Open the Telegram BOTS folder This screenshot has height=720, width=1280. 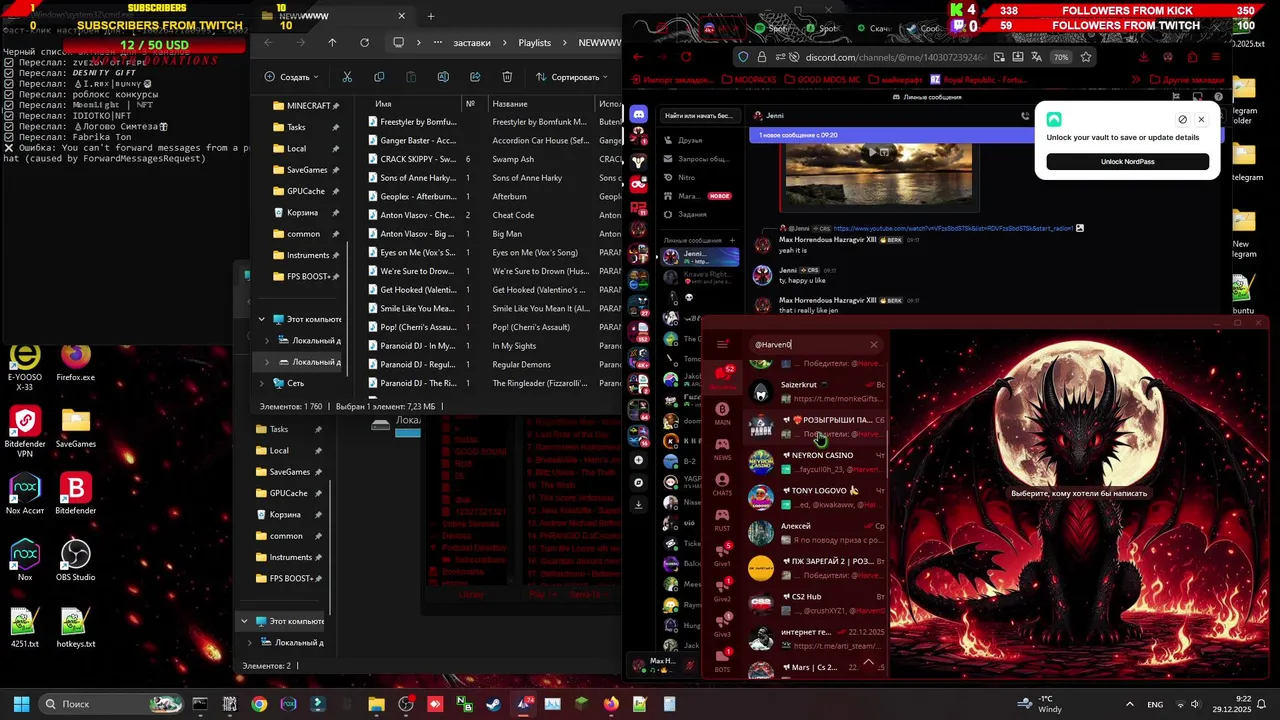(x=722, y=661)
